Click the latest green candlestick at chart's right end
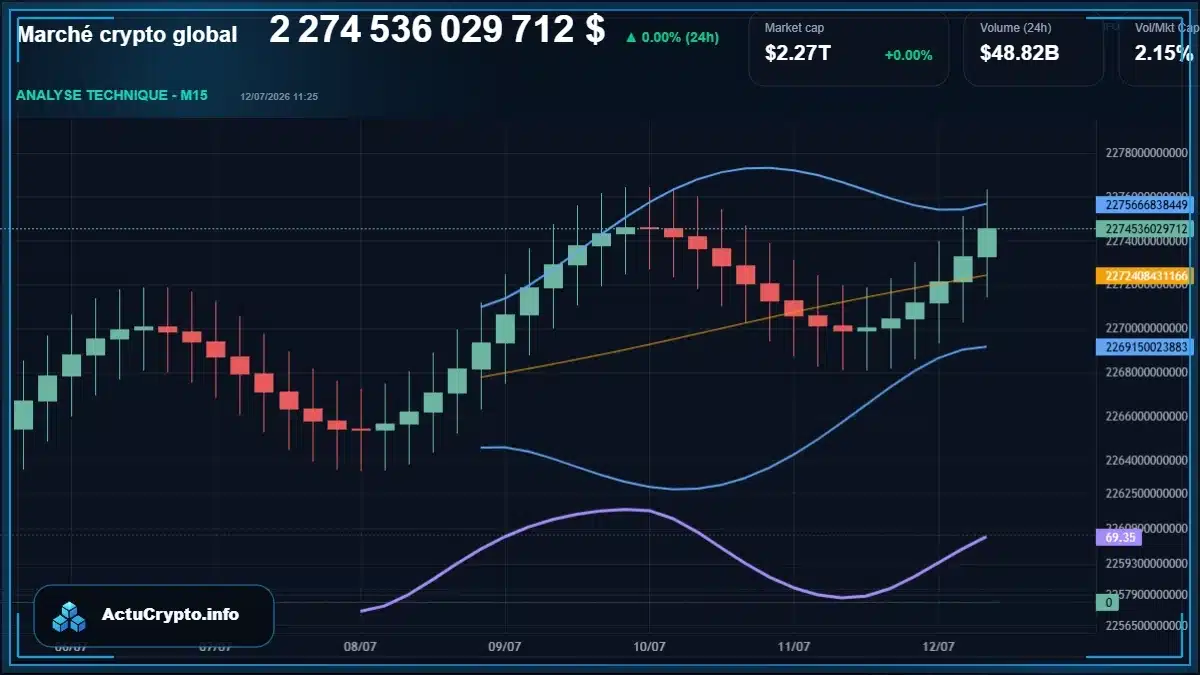1200x675 pixels. (x=987, y=242)
